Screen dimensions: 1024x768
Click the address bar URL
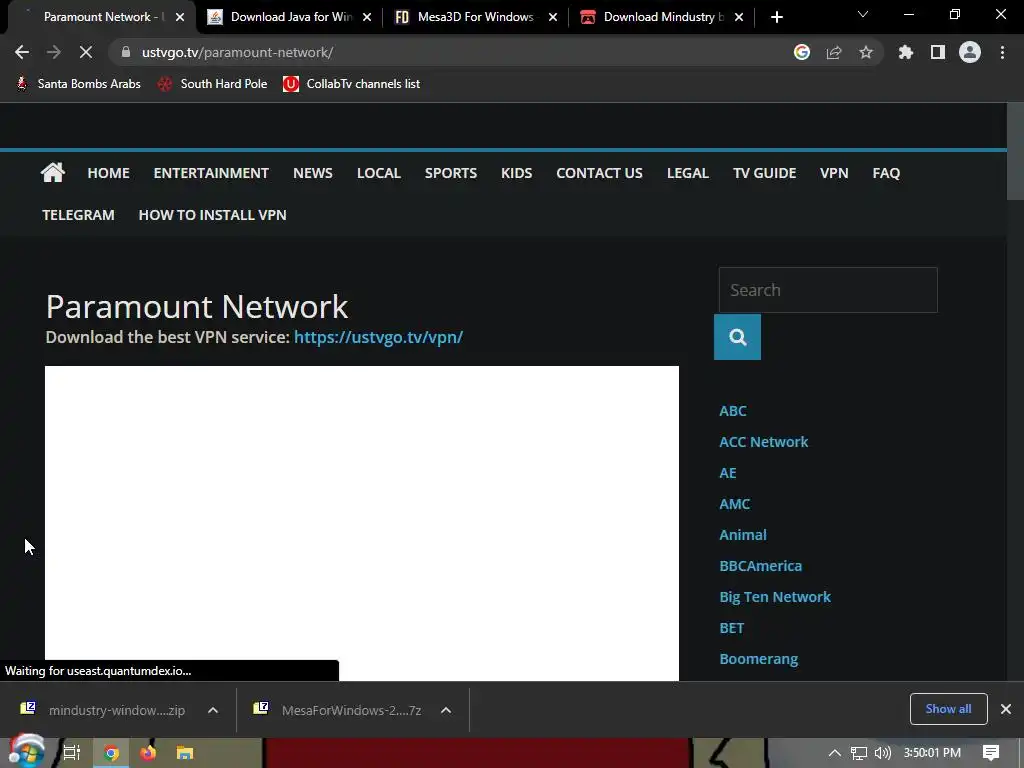(x=237, y=52)
